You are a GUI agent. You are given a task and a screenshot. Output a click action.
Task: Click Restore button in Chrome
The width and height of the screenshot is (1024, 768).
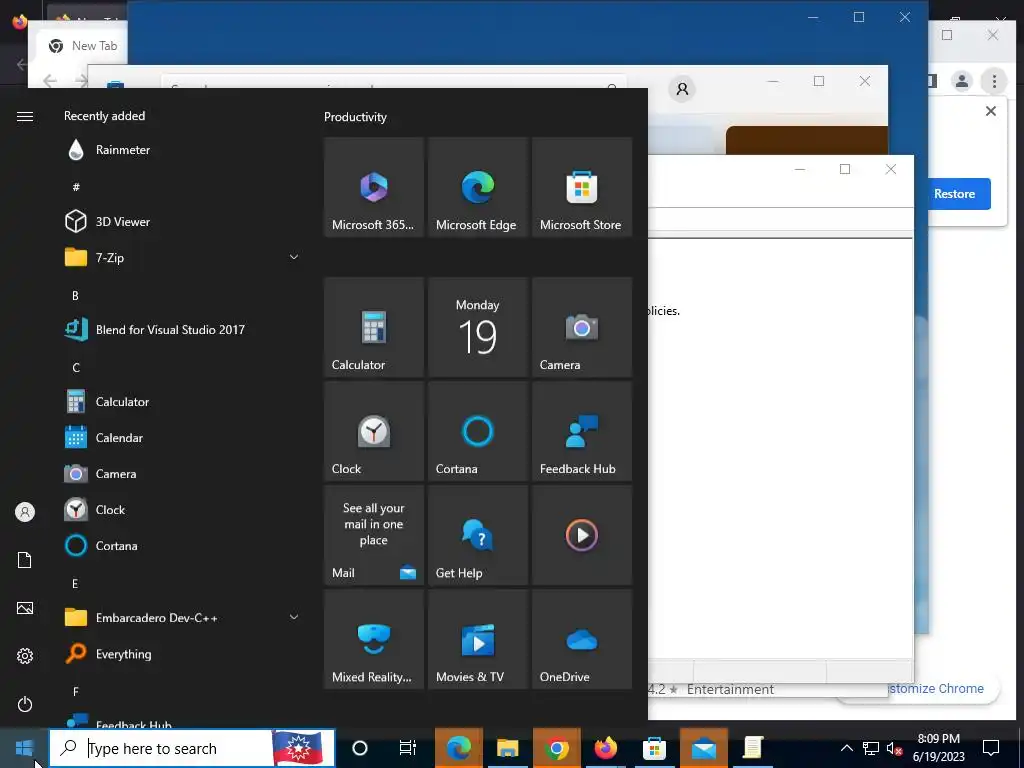click(955, 194)
